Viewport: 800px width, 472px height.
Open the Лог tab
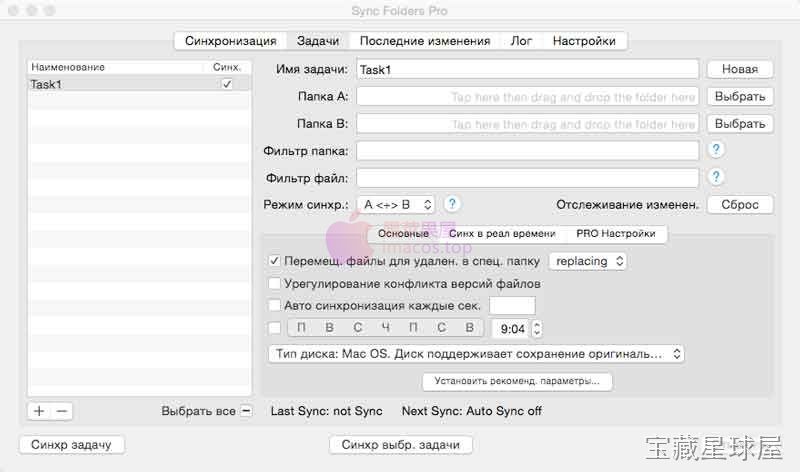pyautogui.click(x=521, y=41)
